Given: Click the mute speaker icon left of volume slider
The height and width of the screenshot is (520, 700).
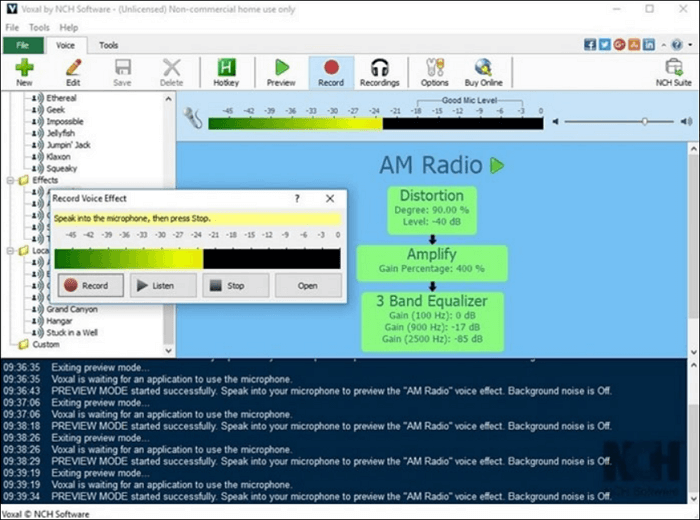Looking at the screenshot, I should point(555,121).
